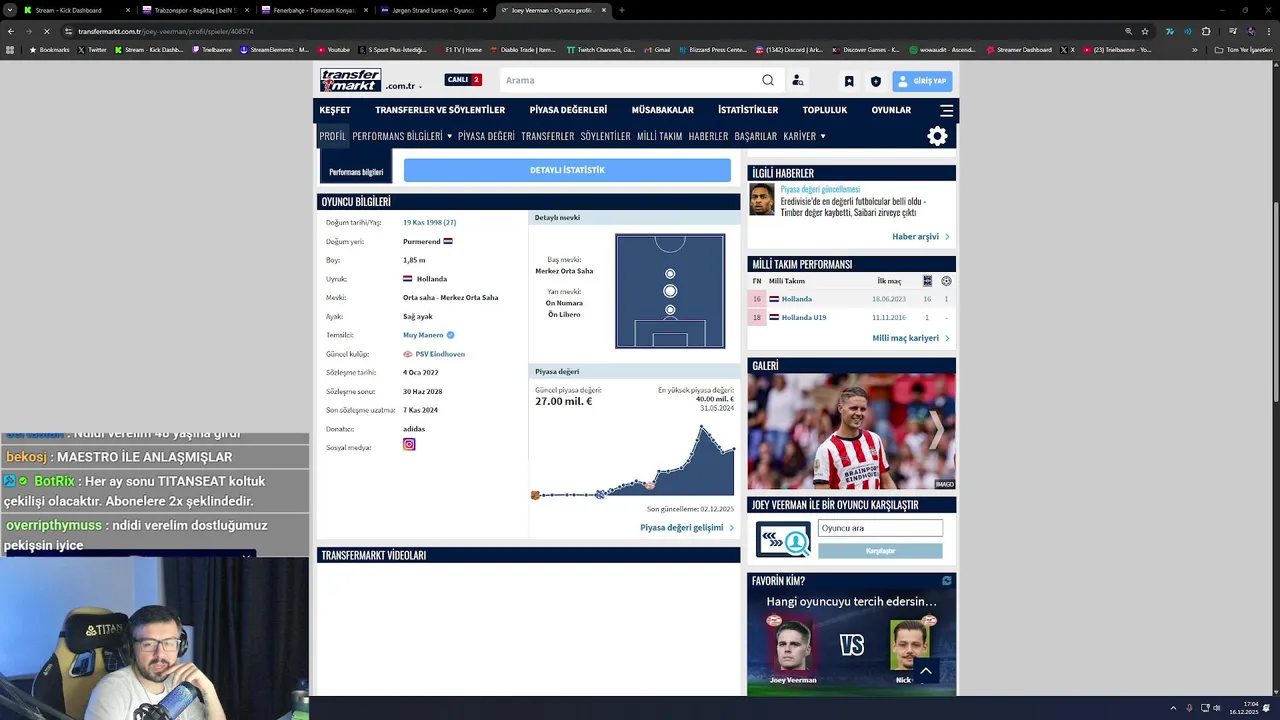Open the Gmail bookmark
1280x720 pixels.
(658, 49)
